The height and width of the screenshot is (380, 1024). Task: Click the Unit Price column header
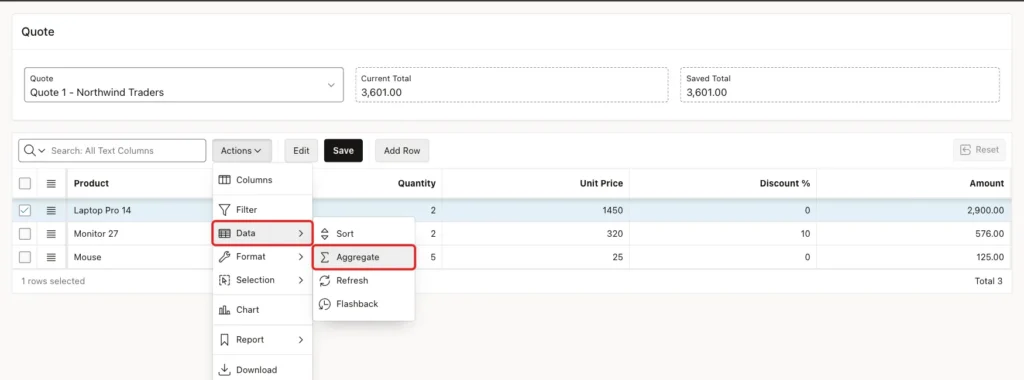tap(601, 183)
